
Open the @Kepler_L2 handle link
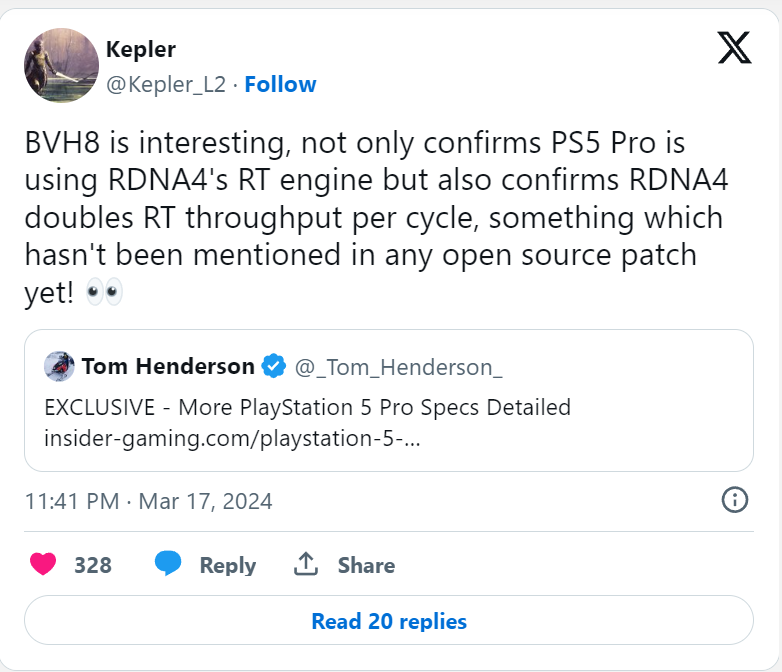click(166, 84)
